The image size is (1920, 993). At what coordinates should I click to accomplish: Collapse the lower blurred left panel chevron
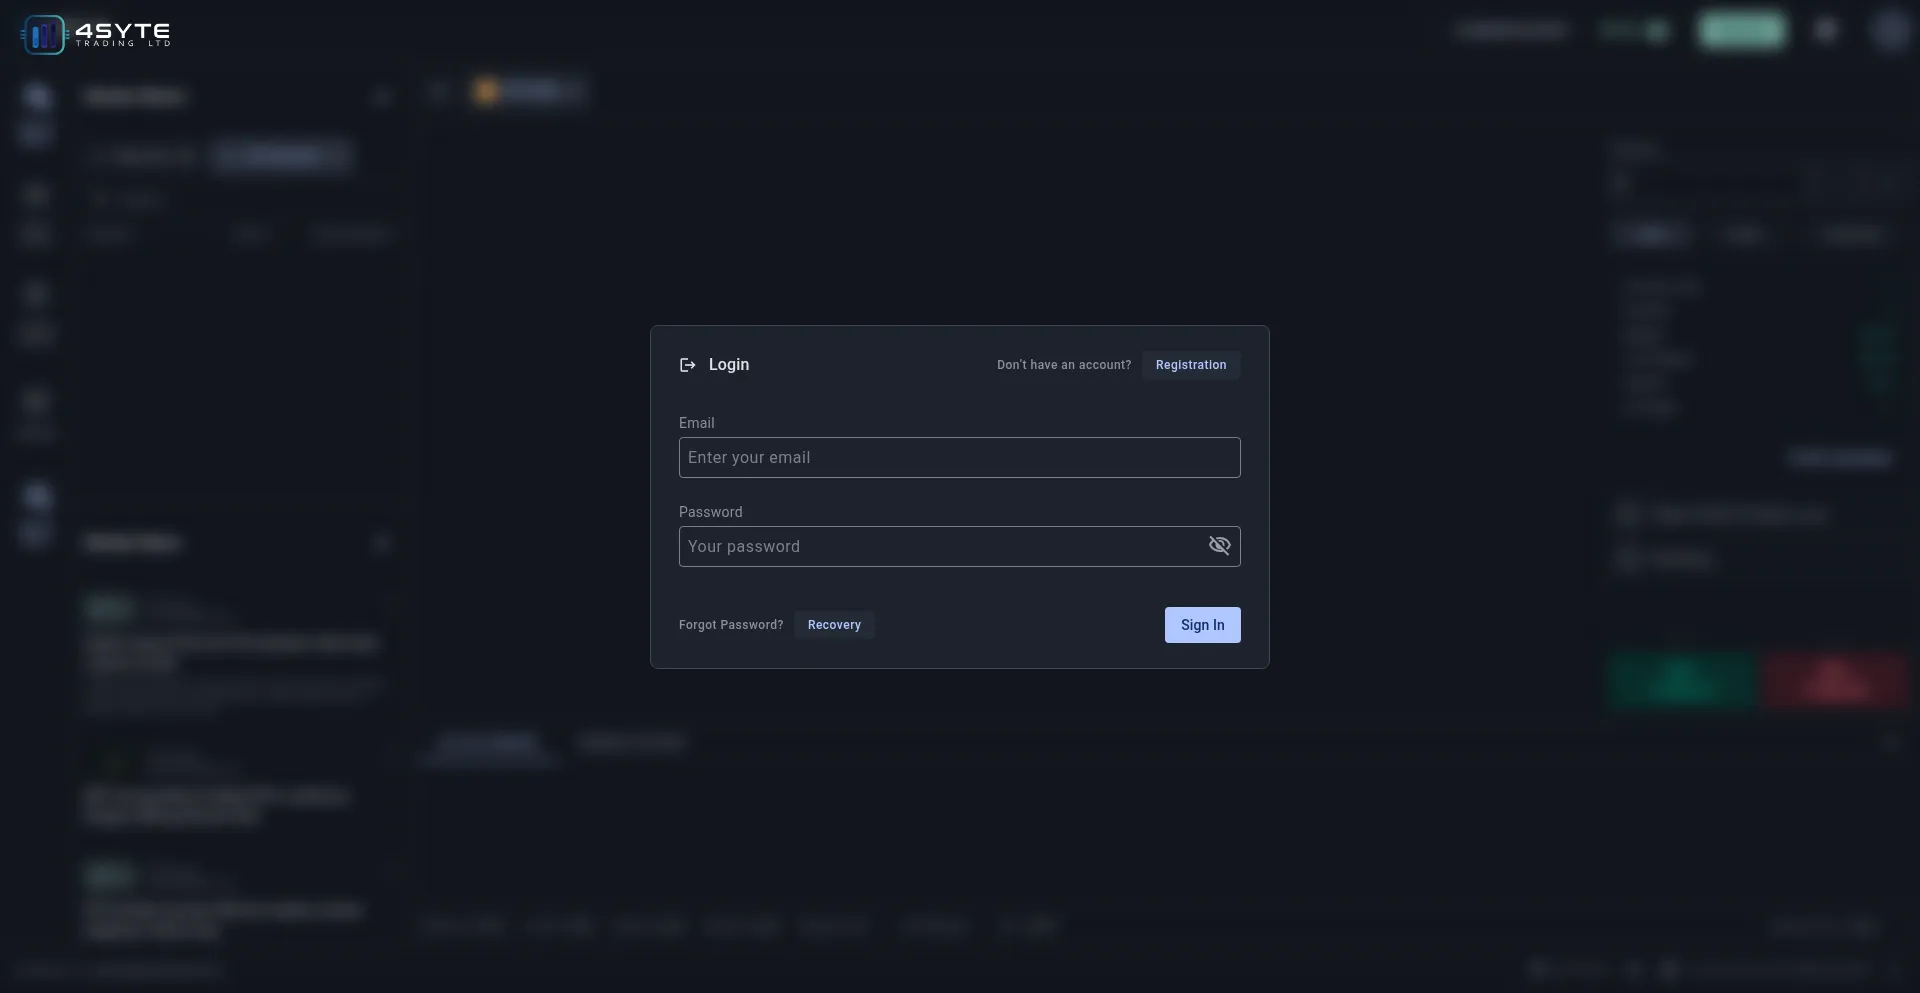tap(381, 543)
